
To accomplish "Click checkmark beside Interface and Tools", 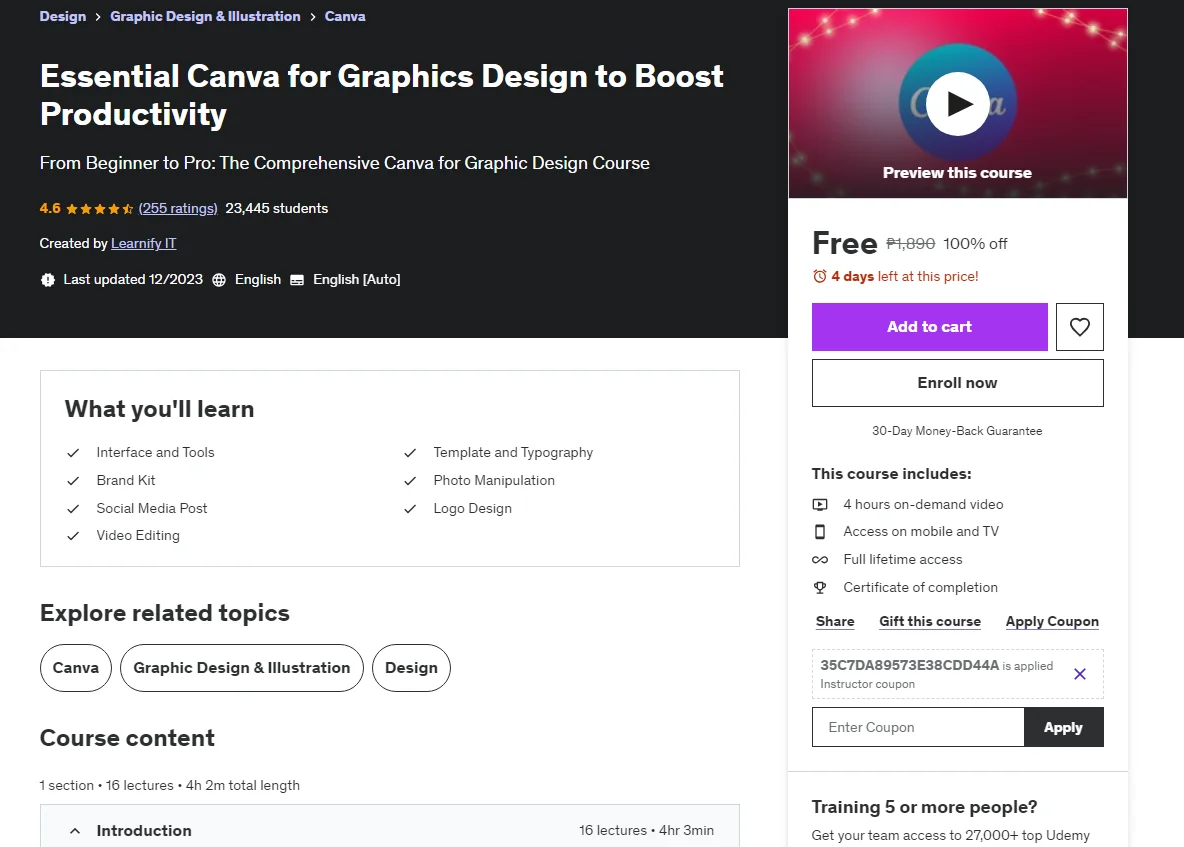I will point(73,453).
